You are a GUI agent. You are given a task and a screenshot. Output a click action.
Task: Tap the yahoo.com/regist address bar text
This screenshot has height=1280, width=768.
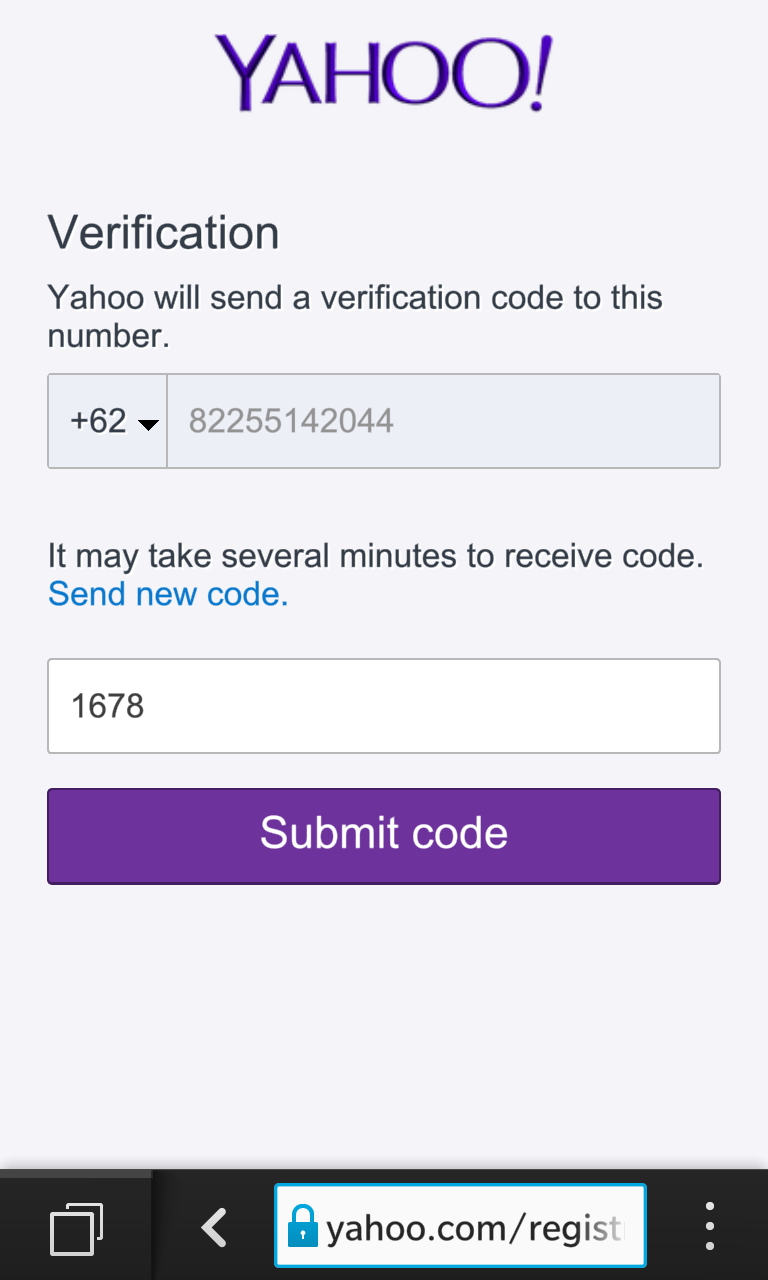pyautogui.click(x=475, y=1227)
